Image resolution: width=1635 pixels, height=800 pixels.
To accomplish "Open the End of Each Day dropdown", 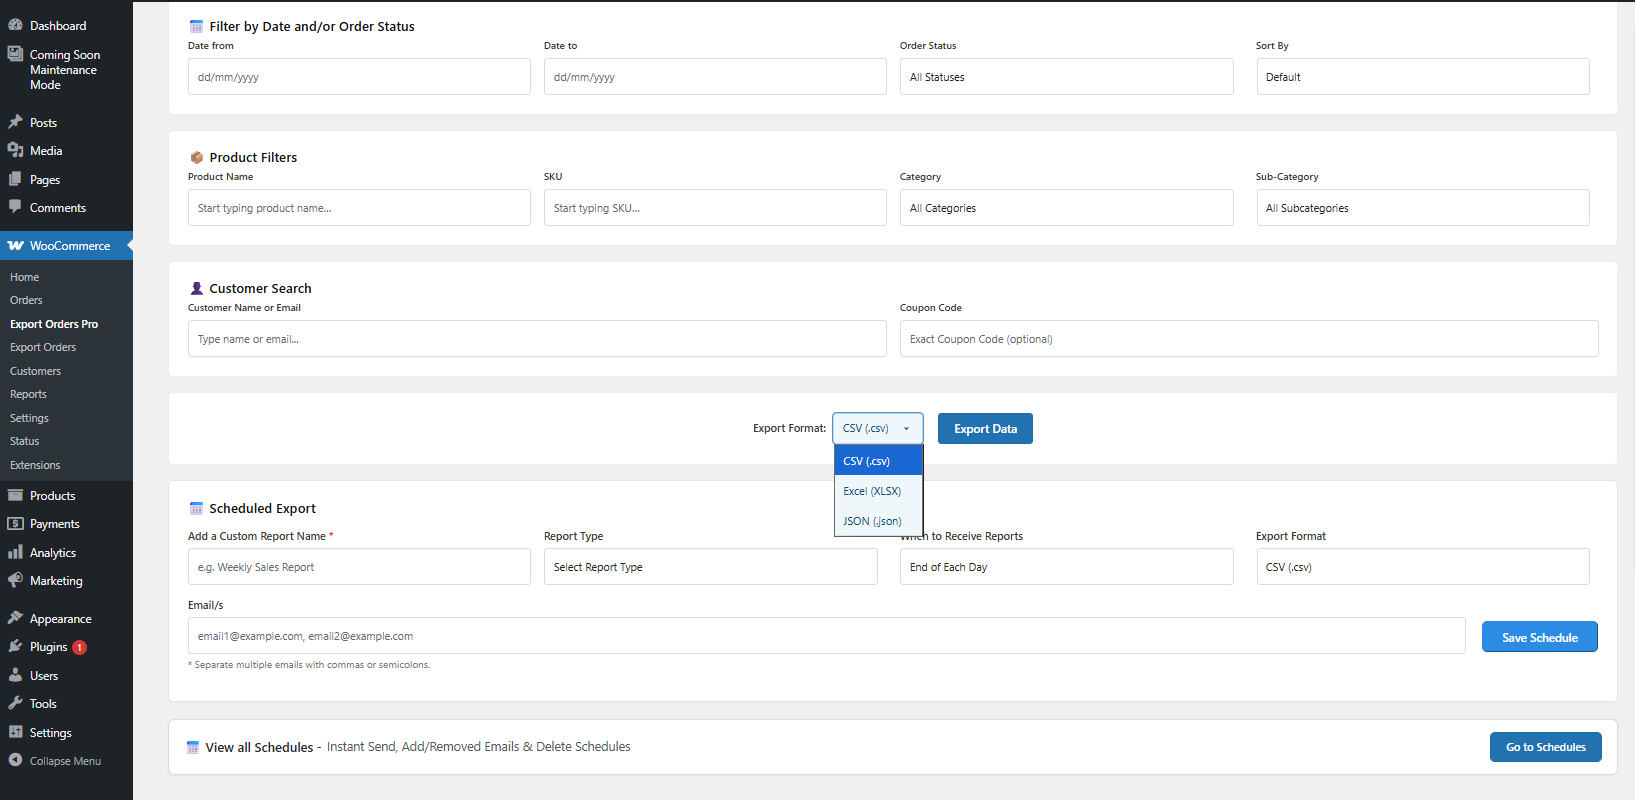I will point(1066,567).
